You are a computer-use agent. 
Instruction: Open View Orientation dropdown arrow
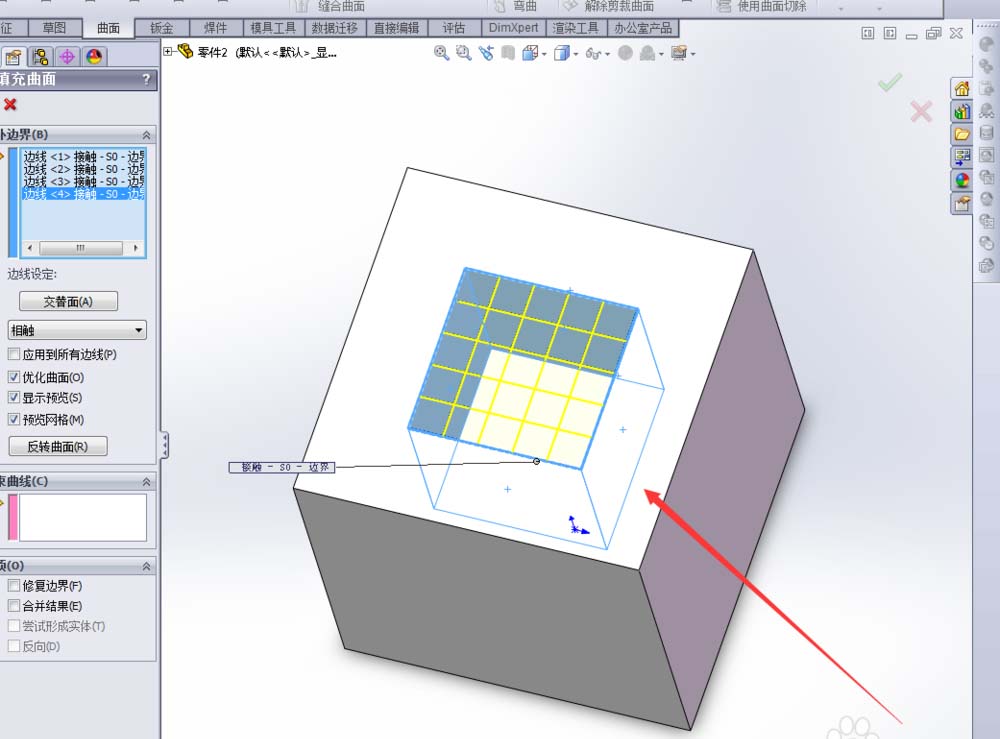[x=544, y=54]
